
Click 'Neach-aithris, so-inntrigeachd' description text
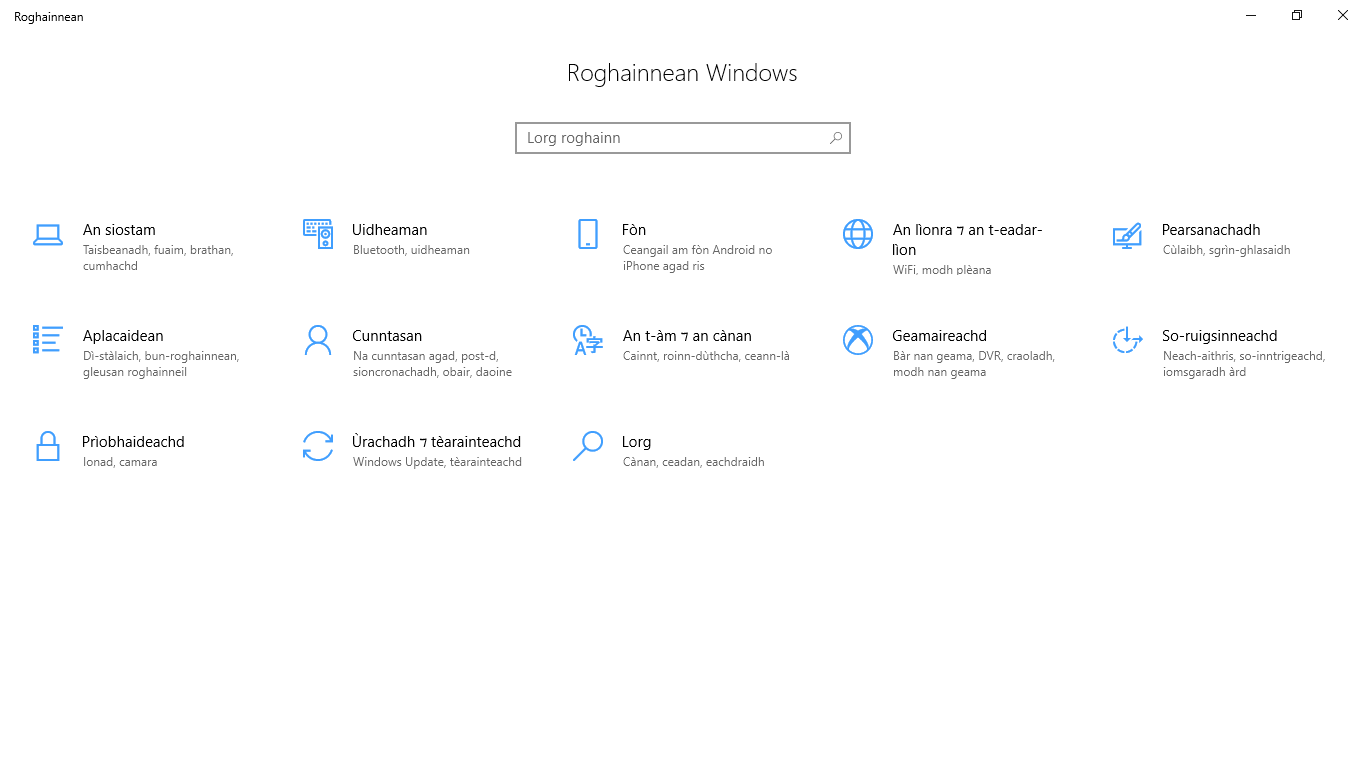point(1244,364)
